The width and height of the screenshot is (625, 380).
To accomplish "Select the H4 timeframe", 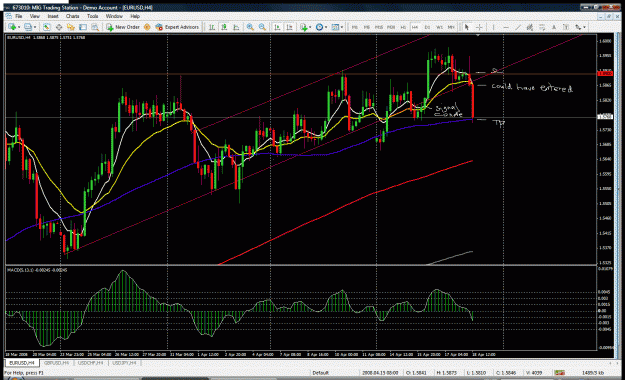I will (x=415, y=27).
